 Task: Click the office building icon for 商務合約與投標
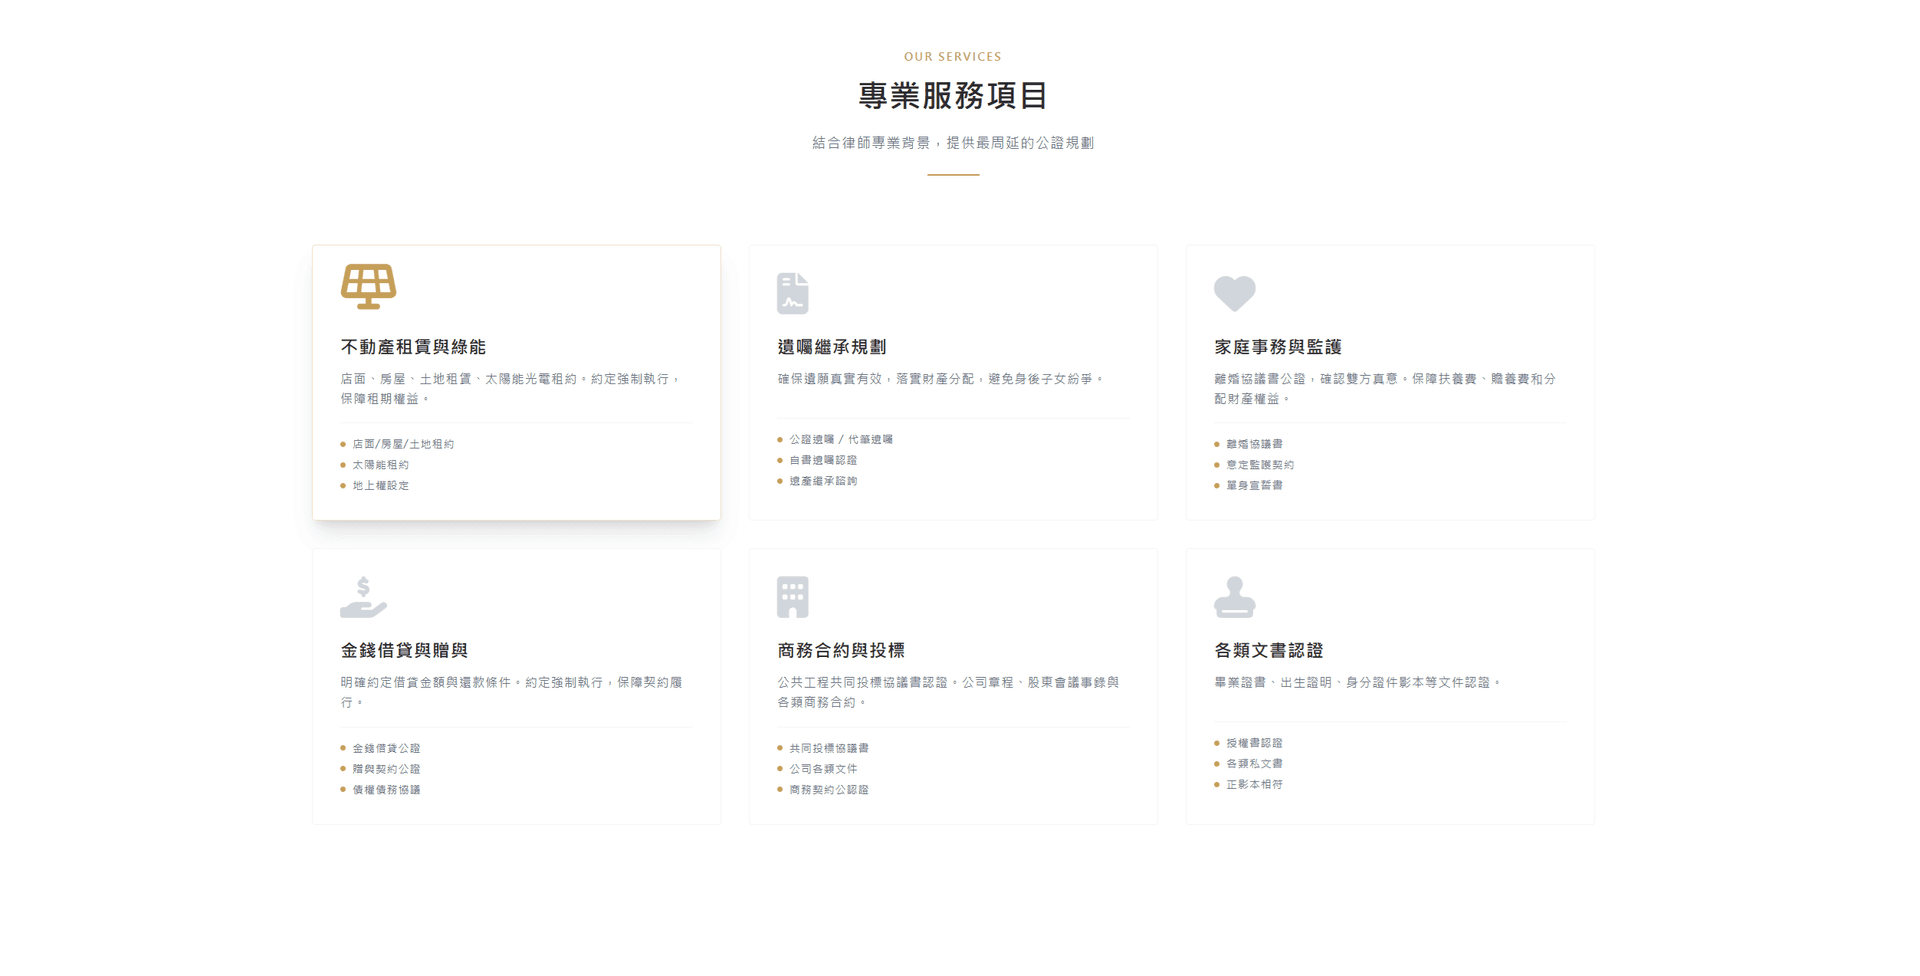click(792, 597)
